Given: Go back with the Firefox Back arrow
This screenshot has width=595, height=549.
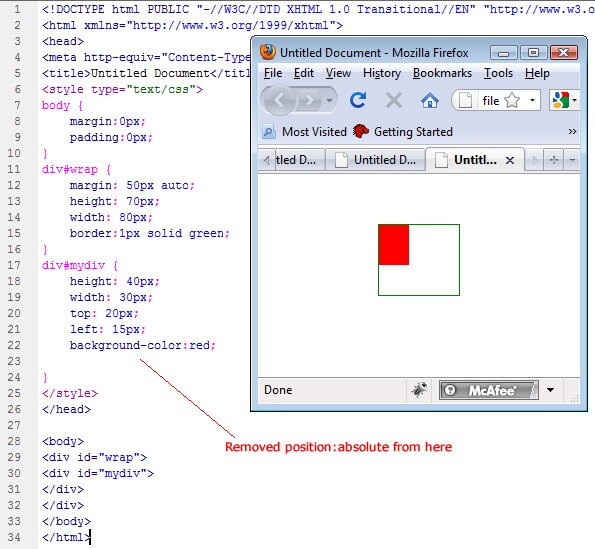Looking at the screenshot, I should (279, 101).
